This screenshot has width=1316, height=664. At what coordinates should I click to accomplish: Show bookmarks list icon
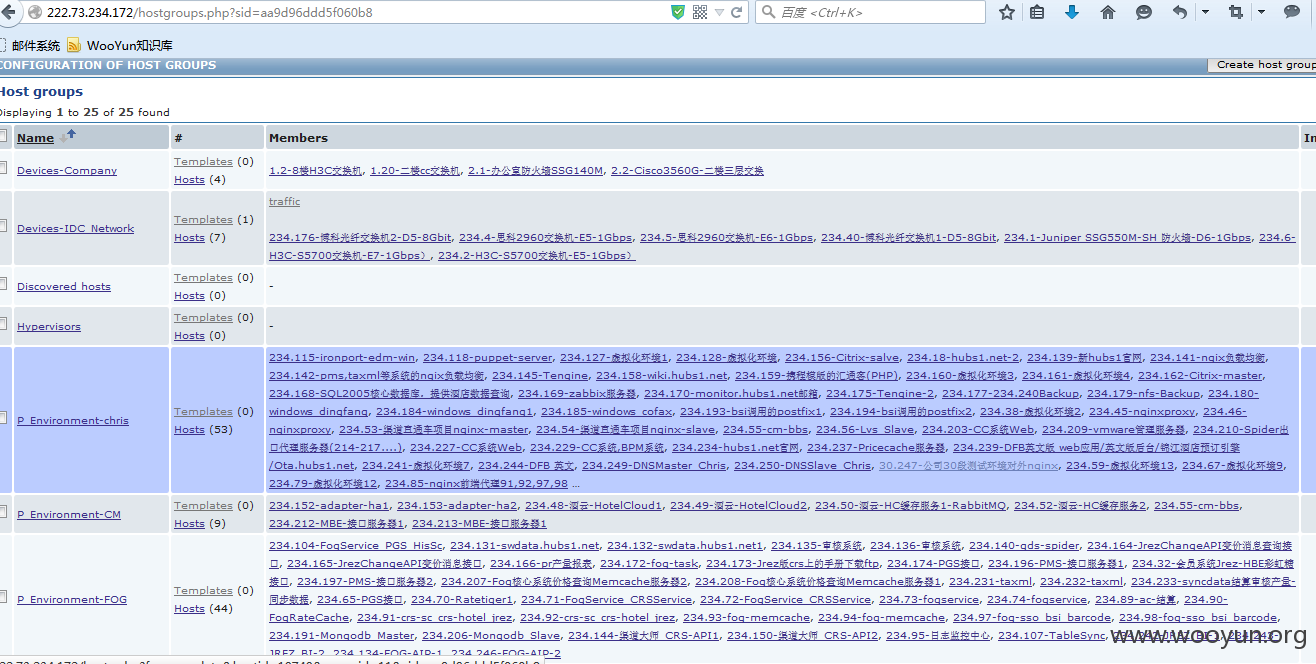point(1037,12)
